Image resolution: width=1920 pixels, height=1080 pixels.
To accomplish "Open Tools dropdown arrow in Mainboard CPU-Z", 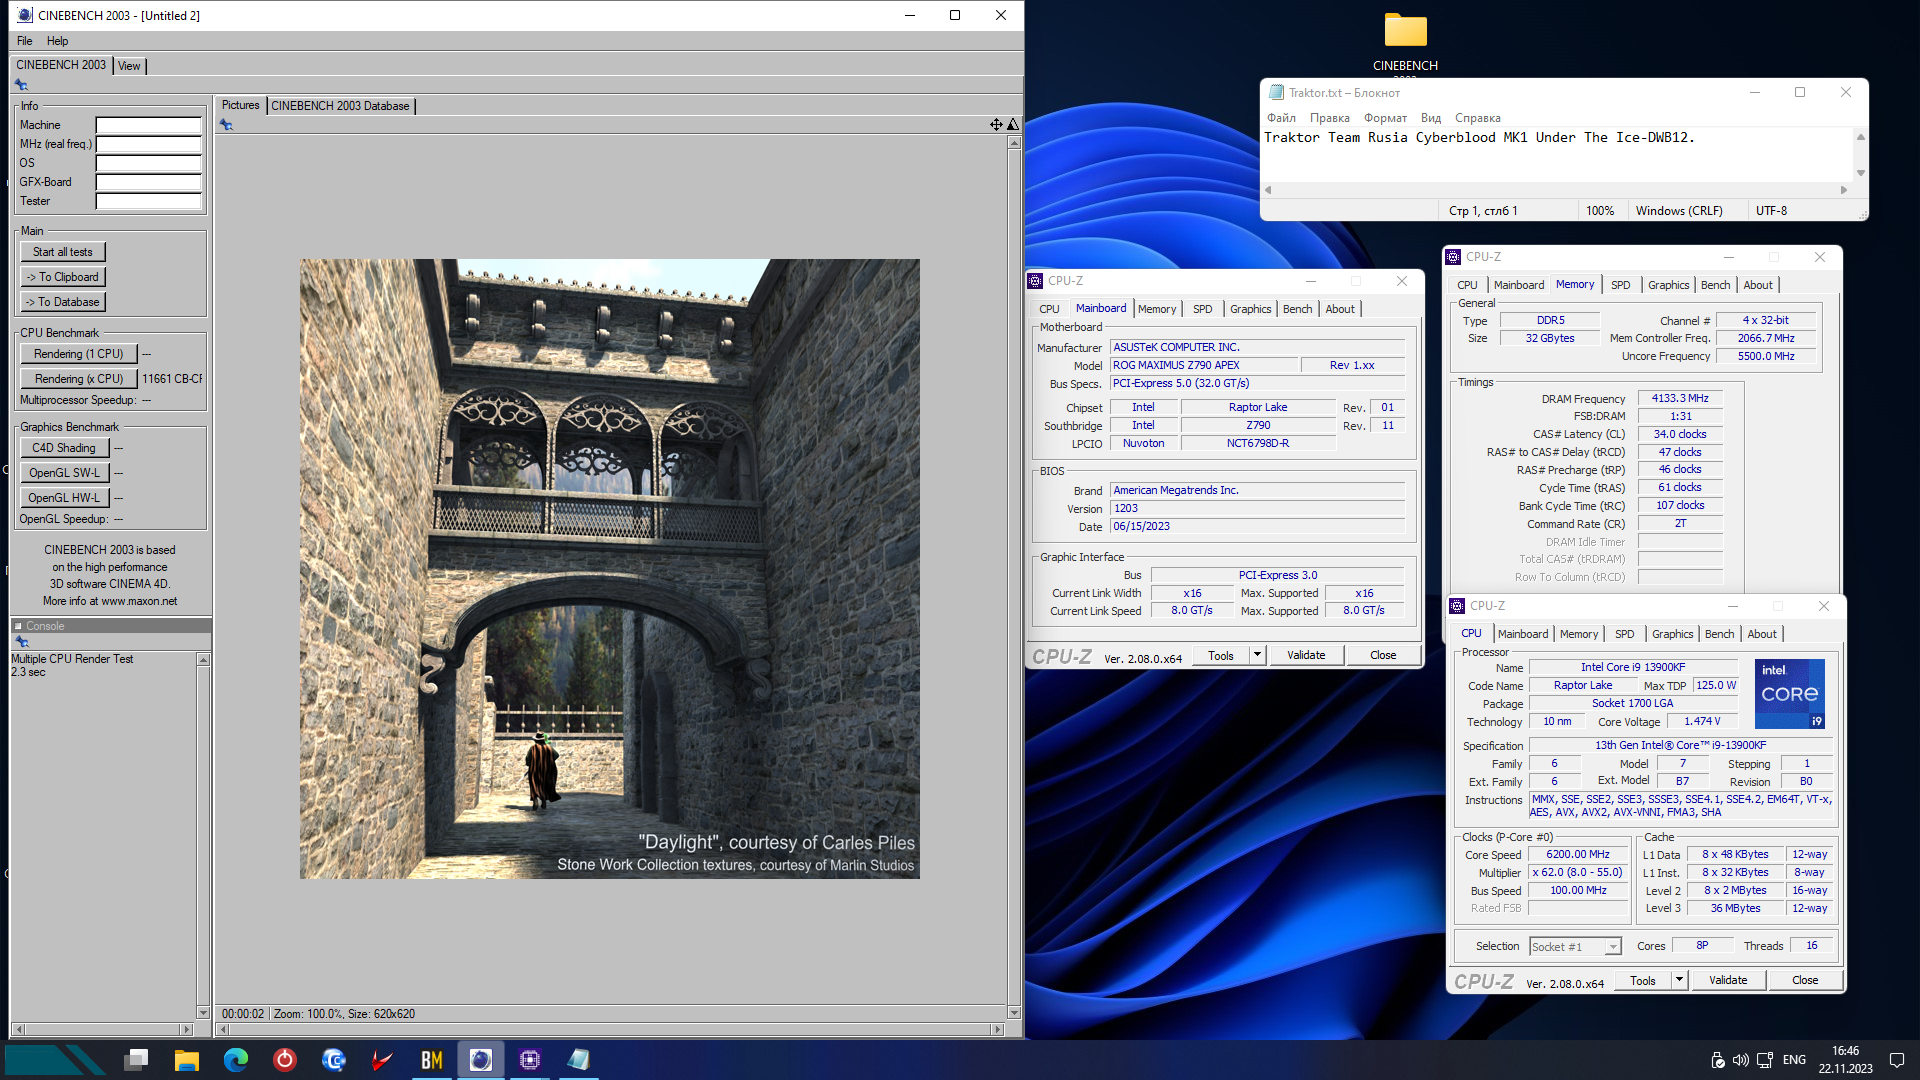I will (1257, 655).
